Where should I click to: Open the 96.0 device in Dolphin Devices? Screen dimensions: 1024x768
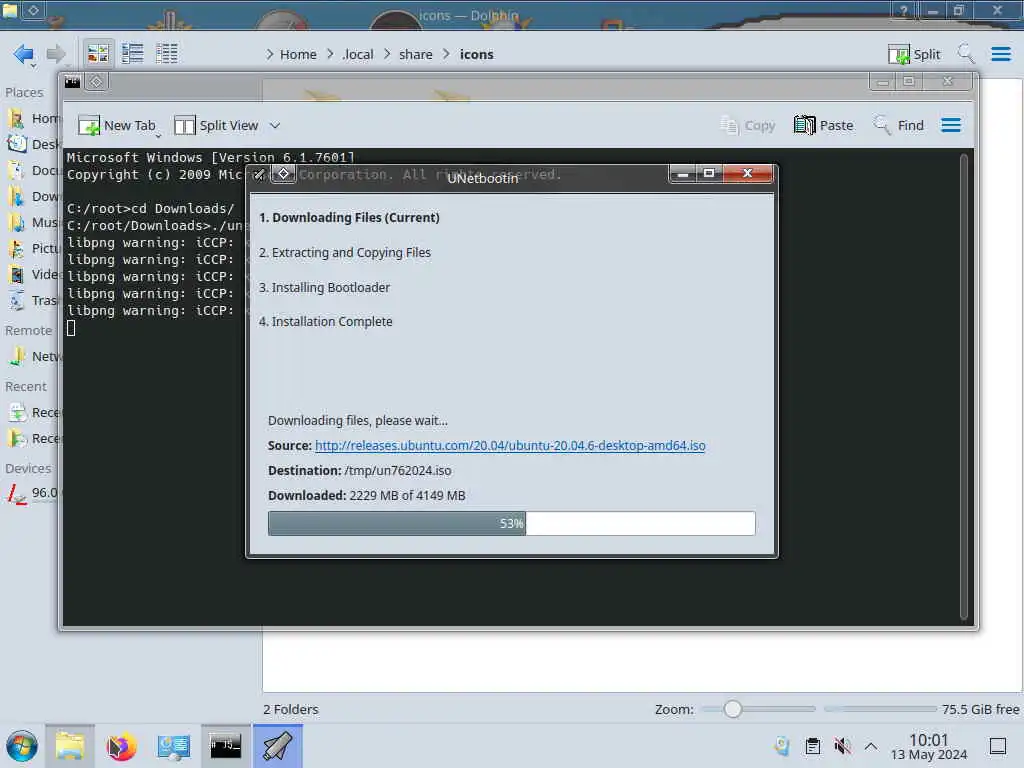point(33,493)
